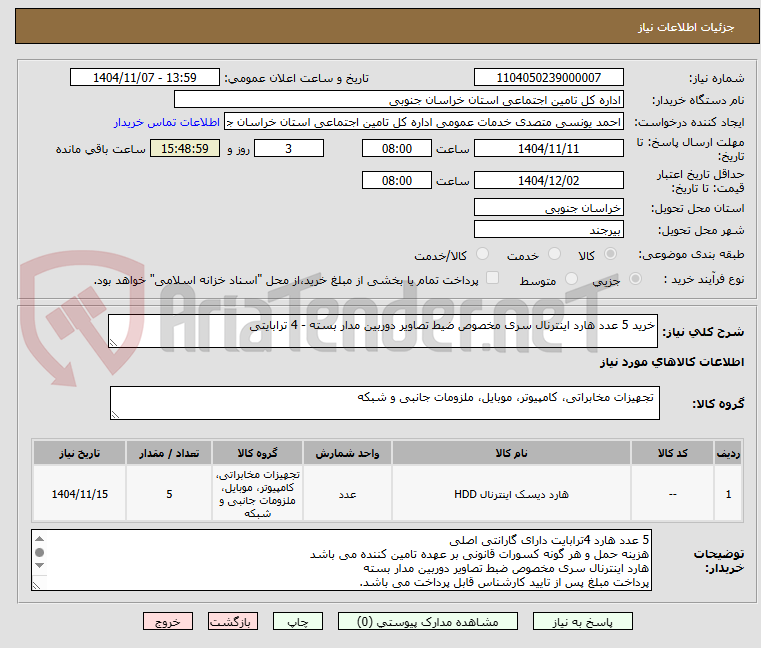Click the quantity cell showing 5
761x648 pixels.
coord(169,494)
